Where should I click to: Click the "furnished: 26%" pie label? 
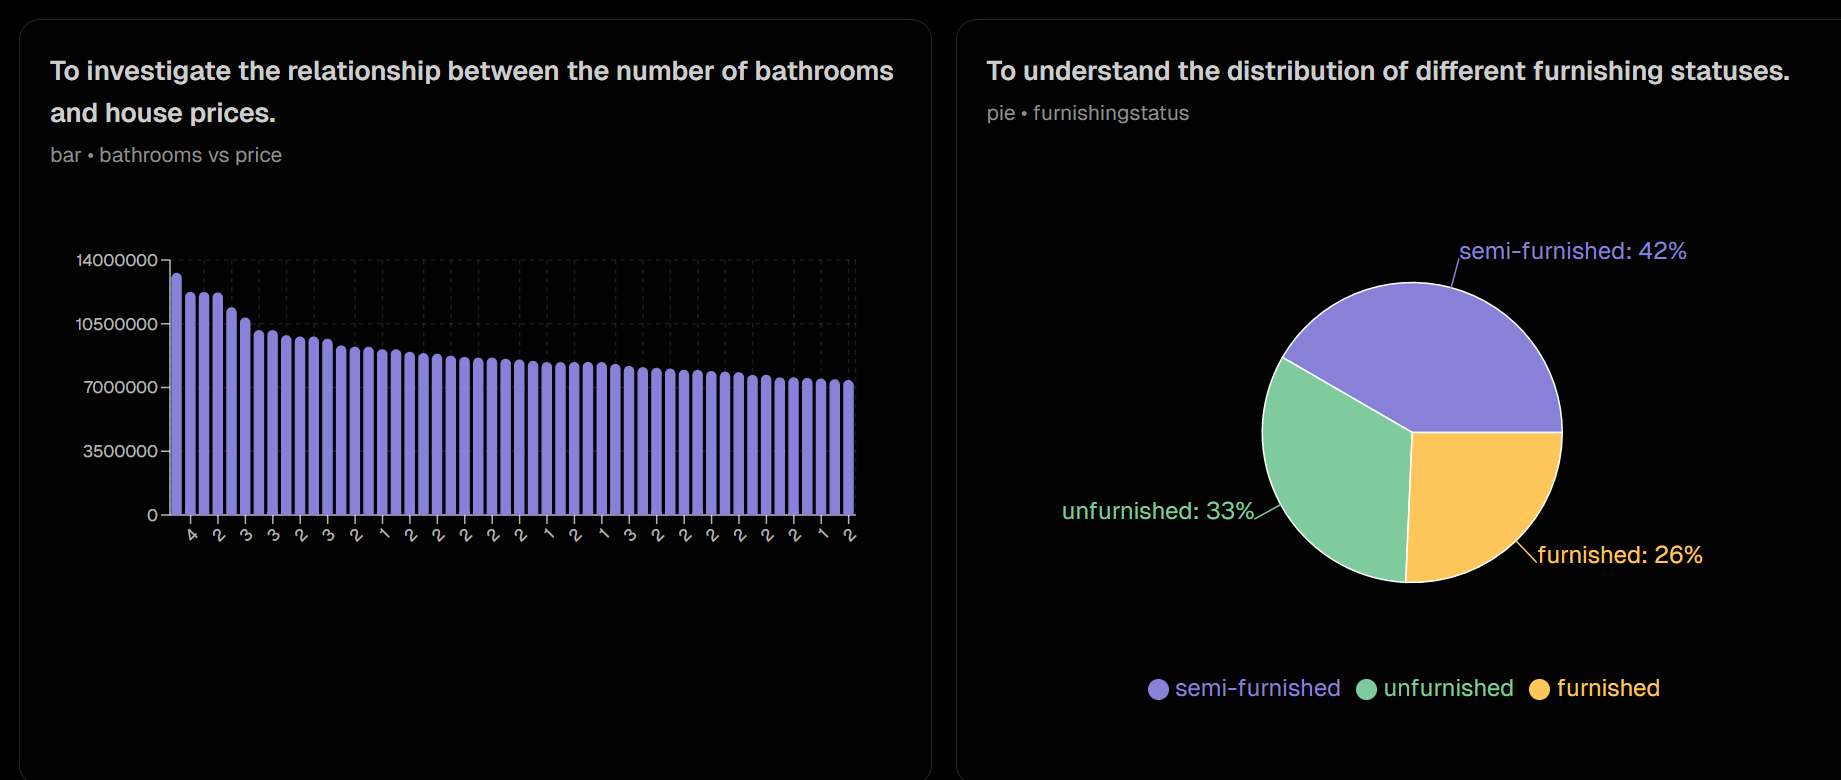coord(1620,555)
